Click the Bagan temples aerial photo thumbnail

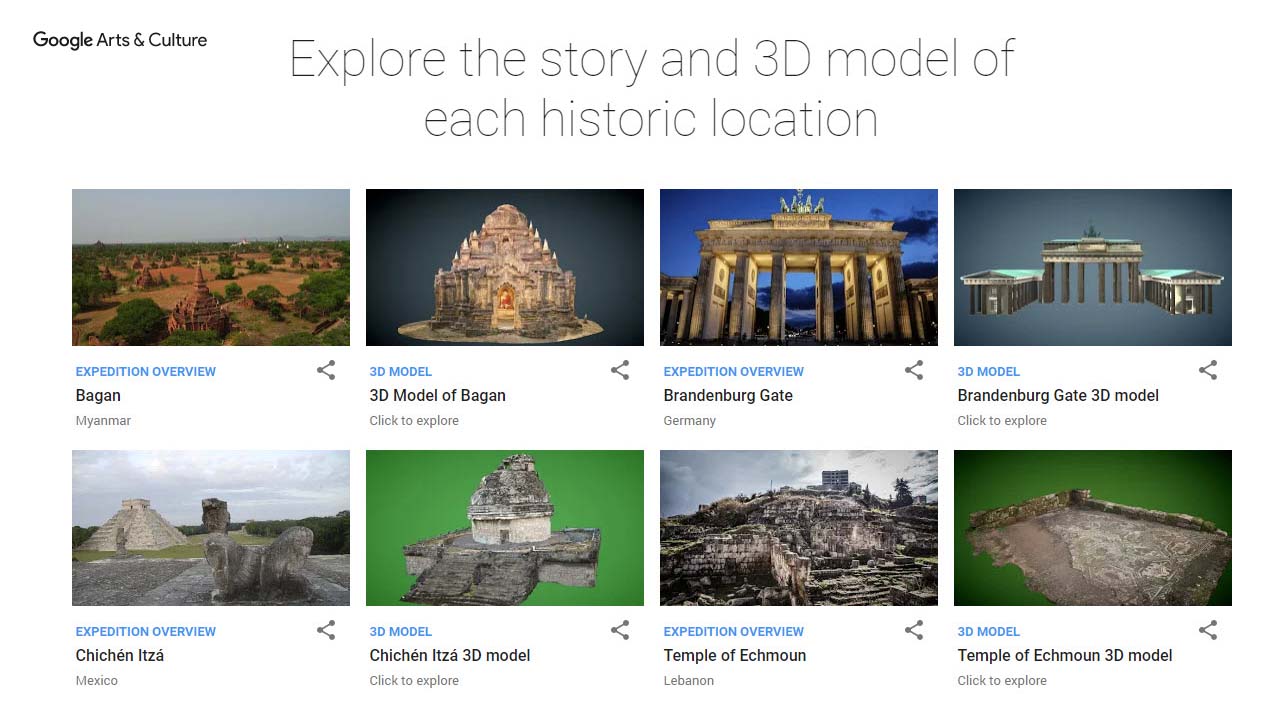210,267
